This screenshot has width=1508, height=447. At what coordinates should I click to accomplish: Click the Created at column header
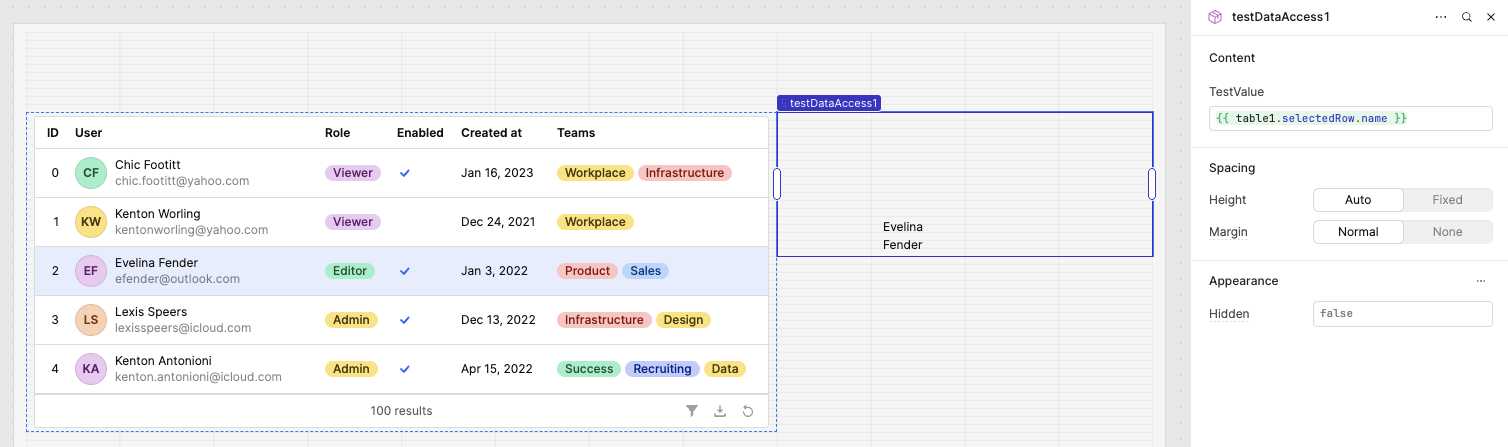[491, 133]
